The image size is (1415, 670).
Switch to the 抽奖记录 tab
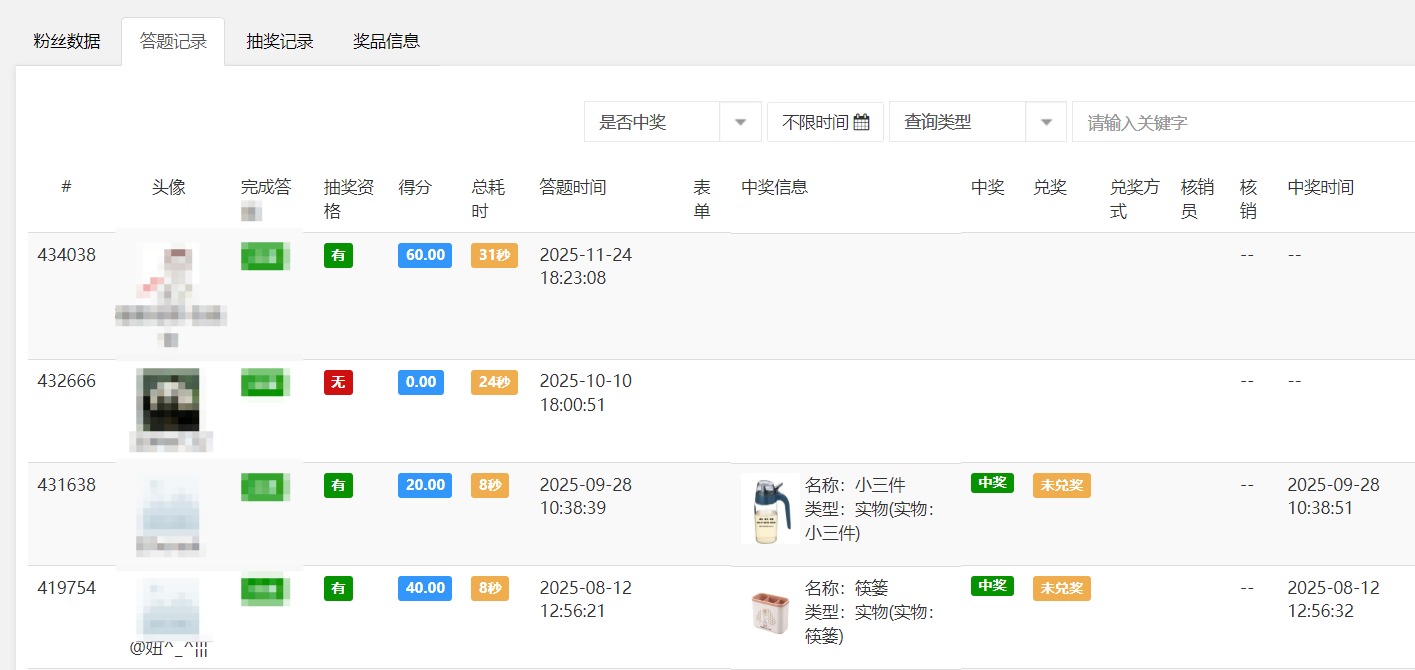[x=279, y=41]
